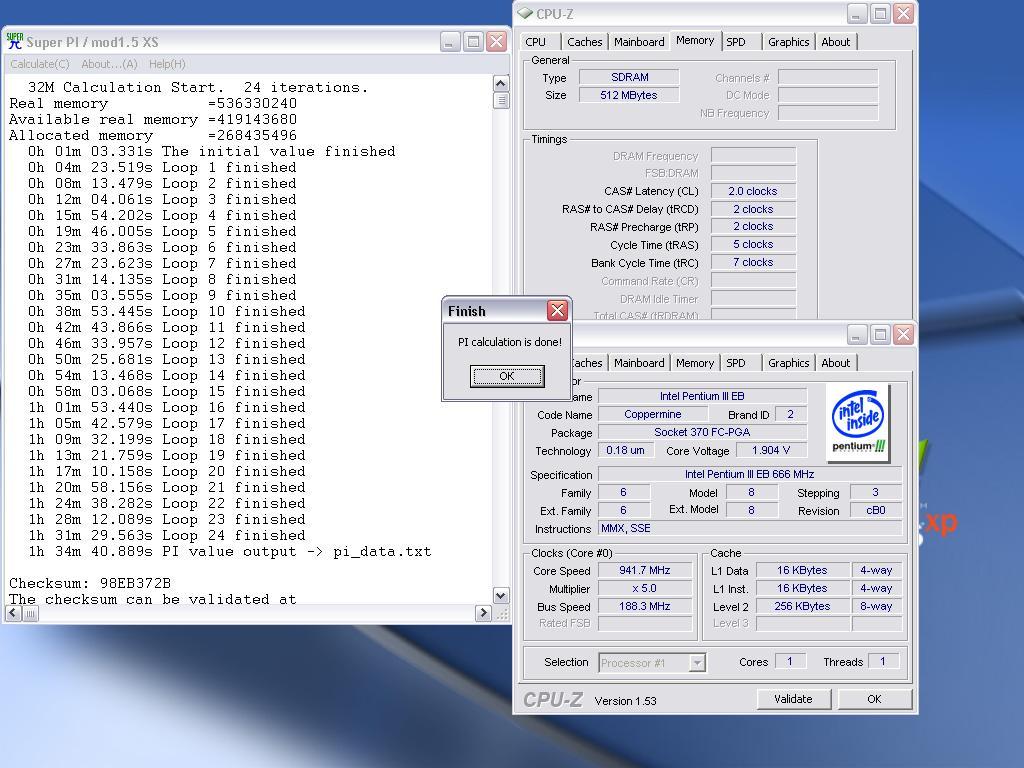Open About tab in upper CPU-Z window
The width and height of the screenshot is (1024, 768).
click(x=835, y=42)
